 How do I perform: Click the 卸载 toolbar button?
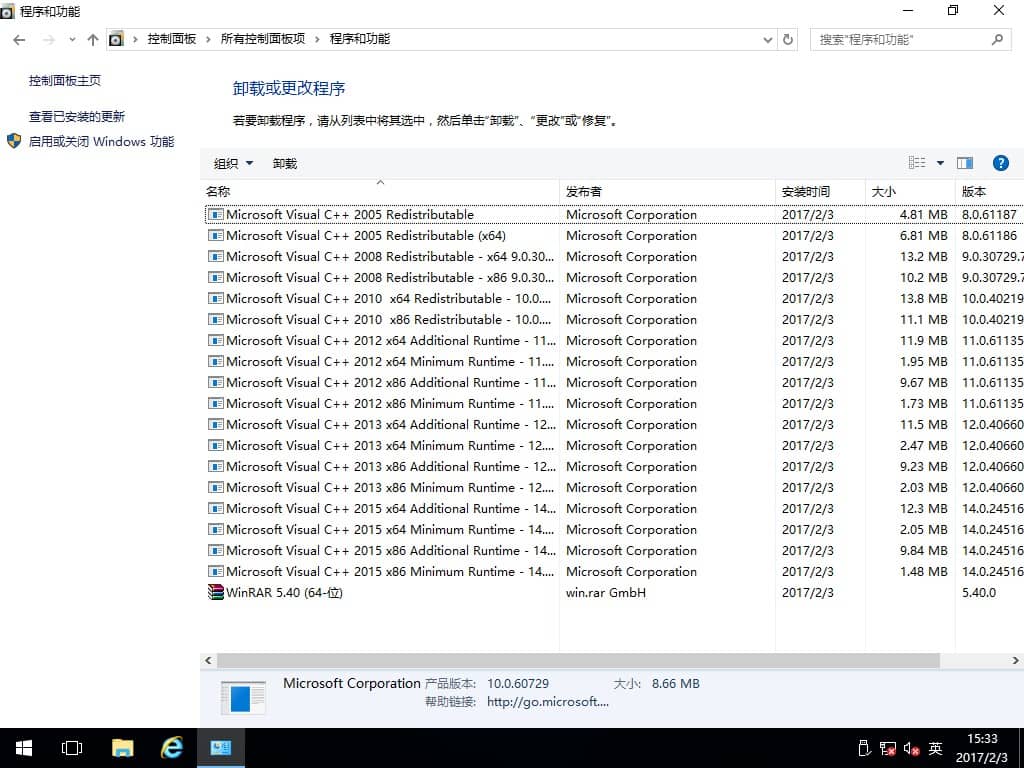(285, 163)
